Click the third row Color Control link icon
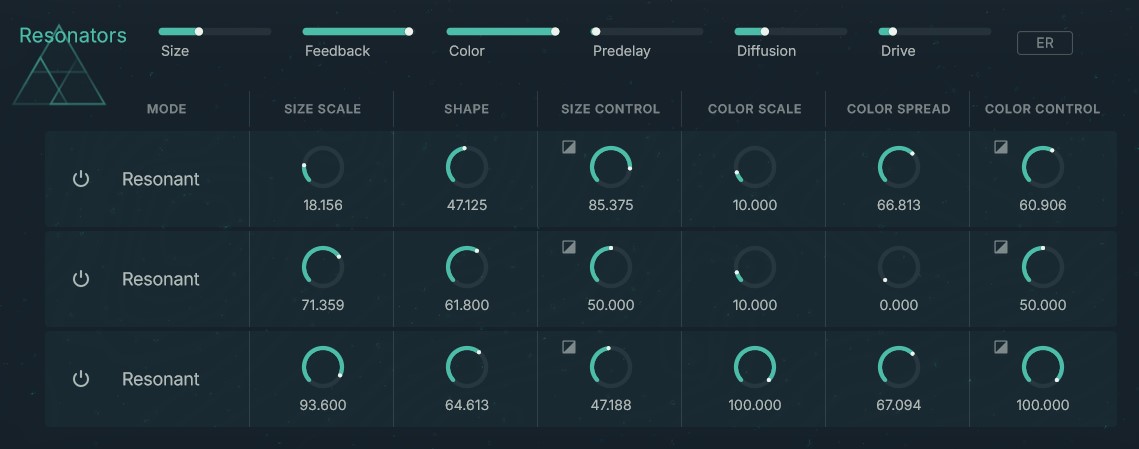 coord(1001,347)
